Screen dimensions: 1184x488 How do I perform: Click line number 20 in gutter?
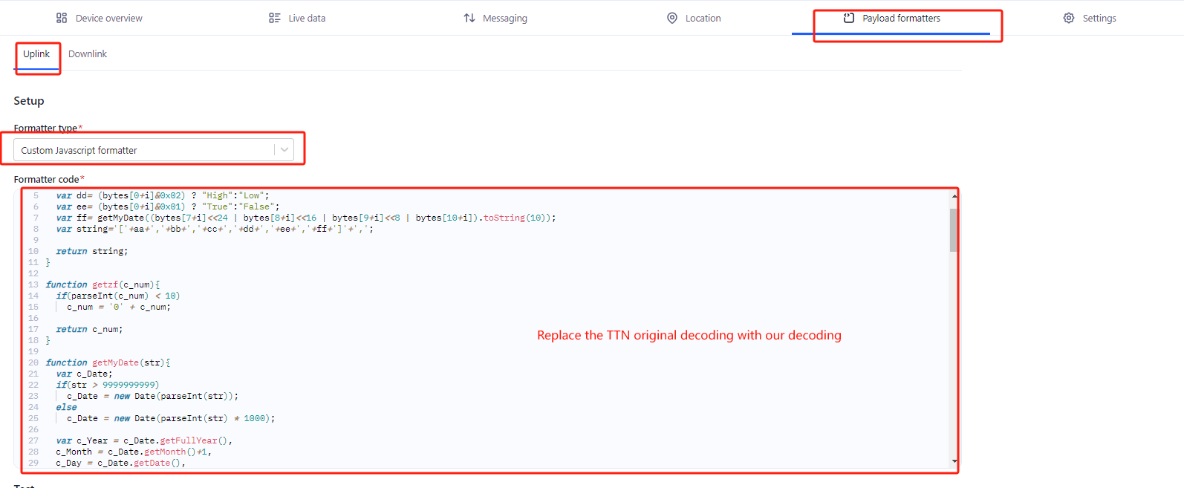[x=33, y=363]
